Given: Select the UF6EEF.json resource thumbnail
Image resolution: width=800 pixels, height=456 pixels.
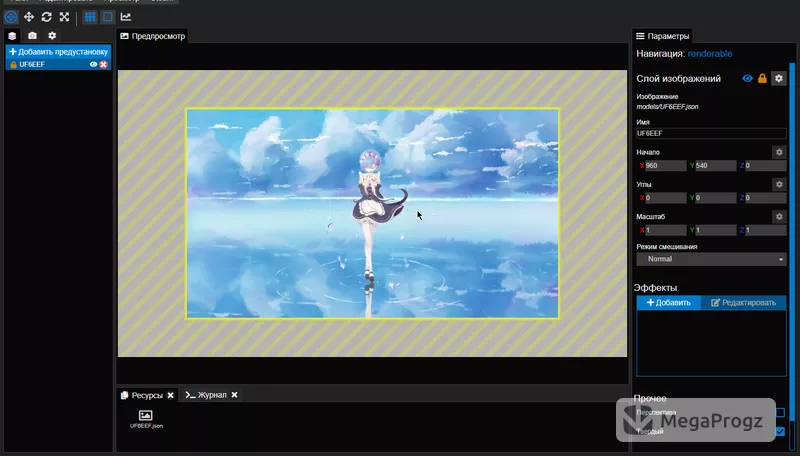Looking at the screenshot, I should (146, 419).
